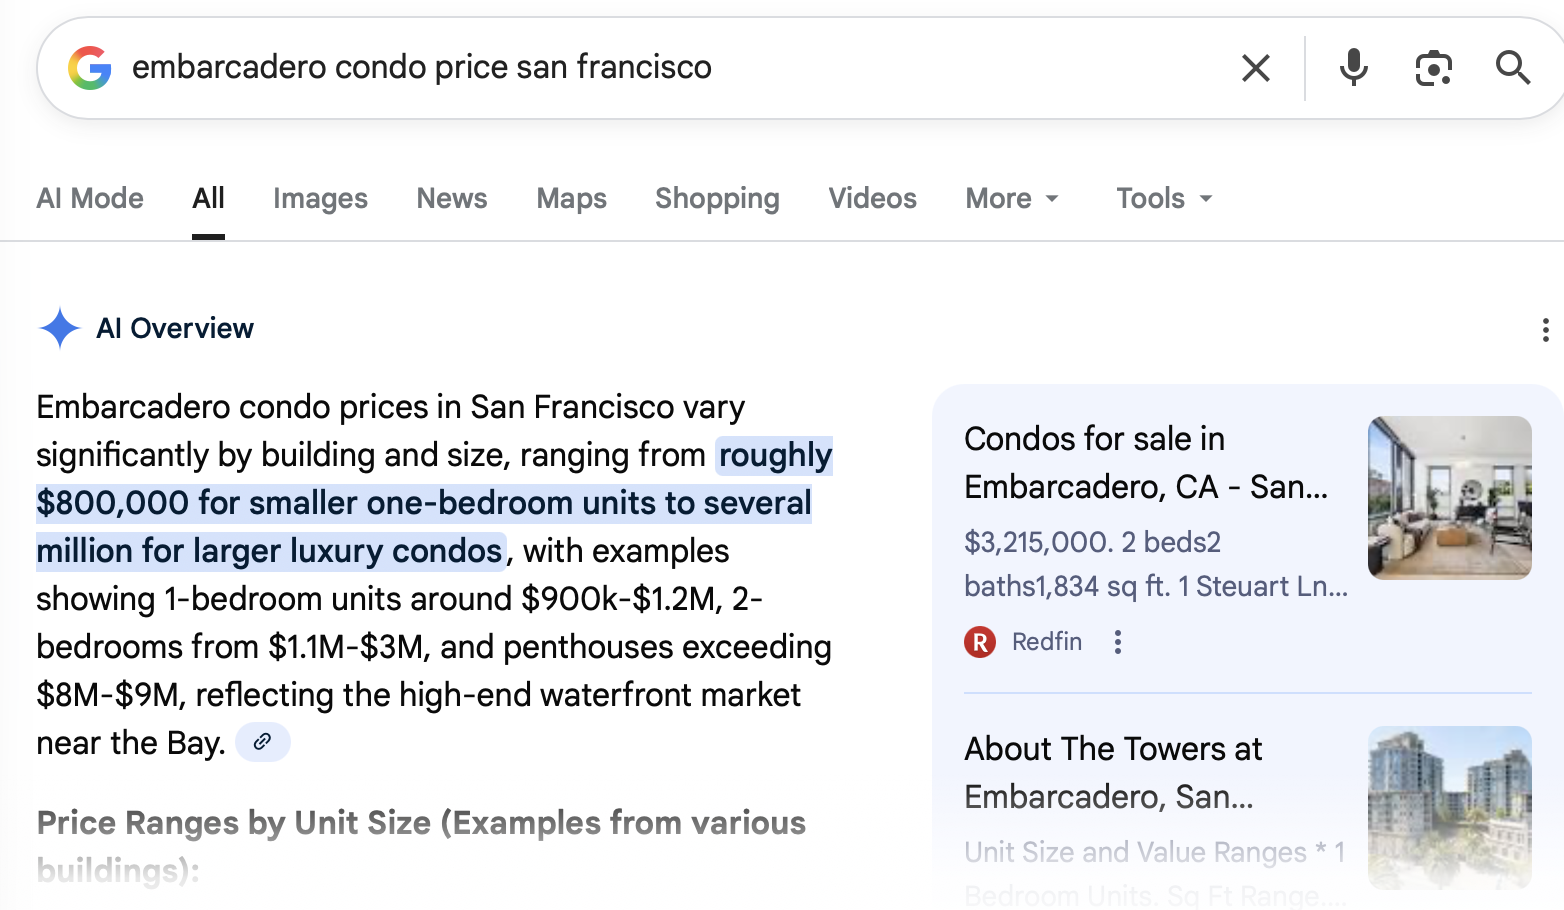Open the Maps tab
1564x910 pixels.
(571, 198)
